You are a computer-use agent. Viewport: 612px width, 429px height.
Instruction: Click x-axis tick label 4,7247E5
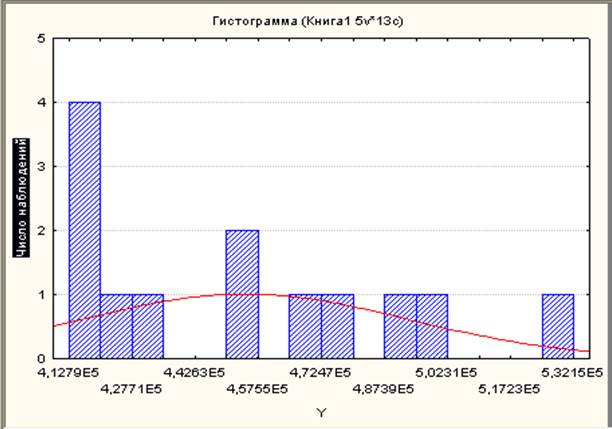(320, 372)
